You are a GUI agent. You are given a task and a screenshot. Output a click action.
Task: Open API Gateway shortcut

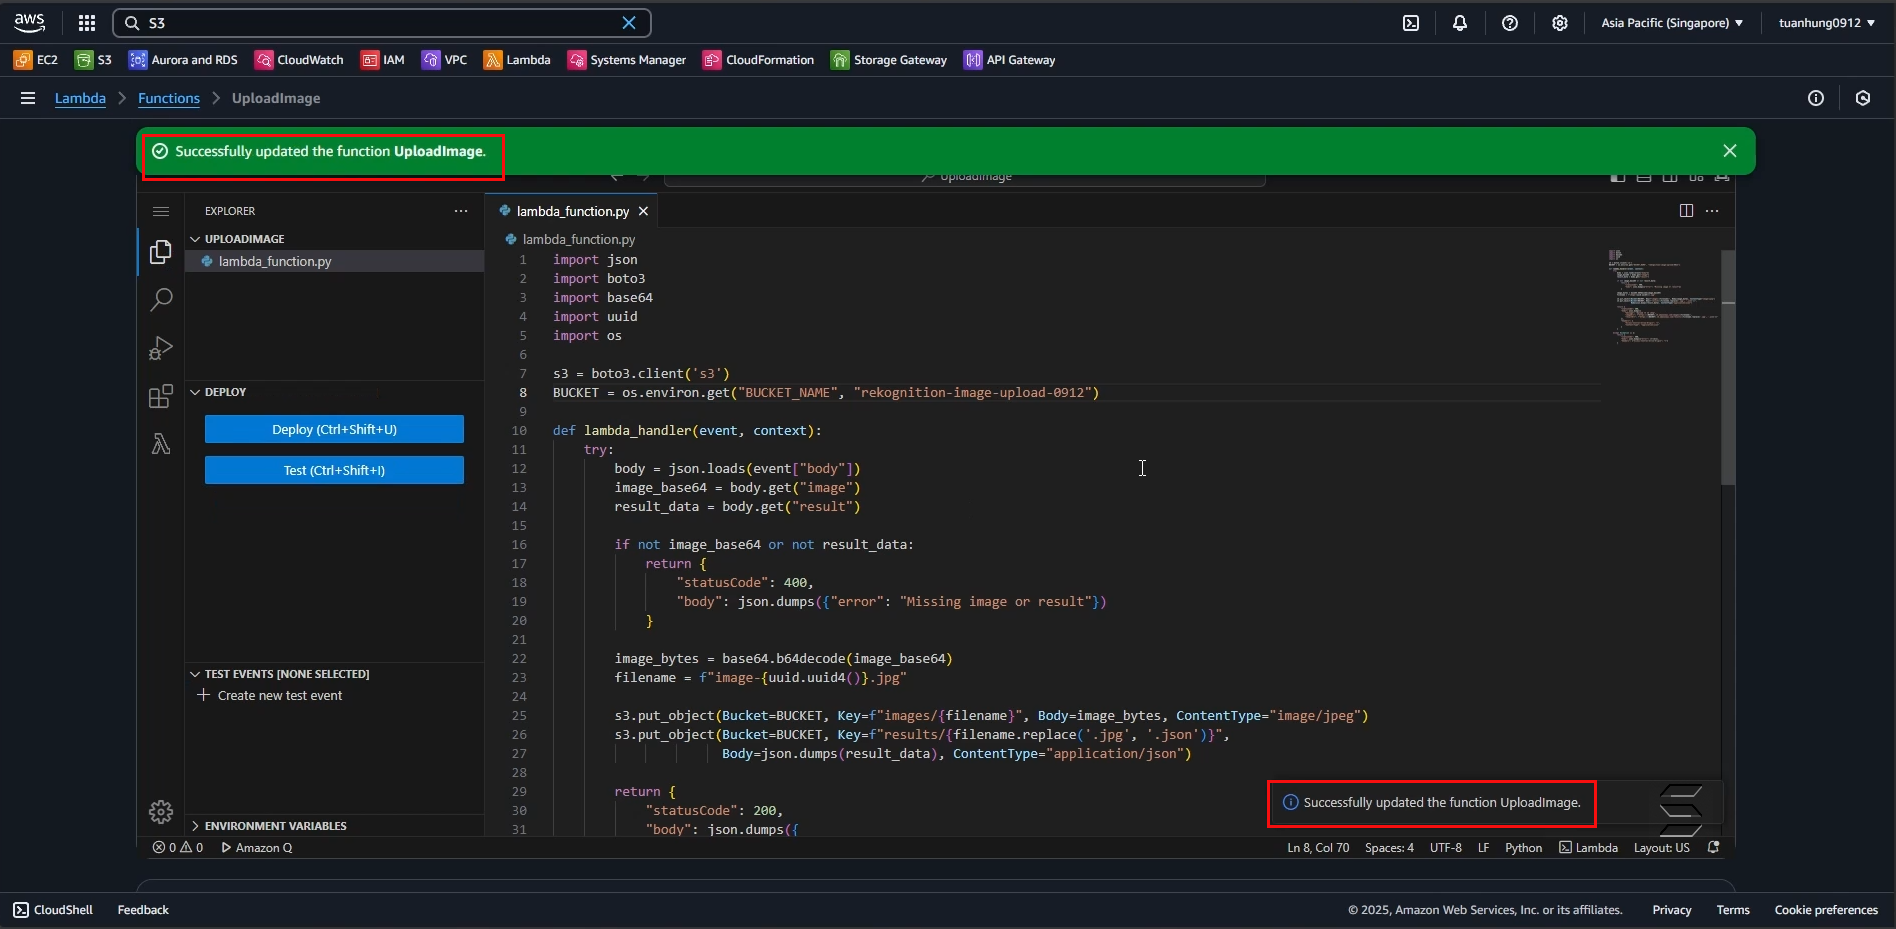pos(1010,60)
